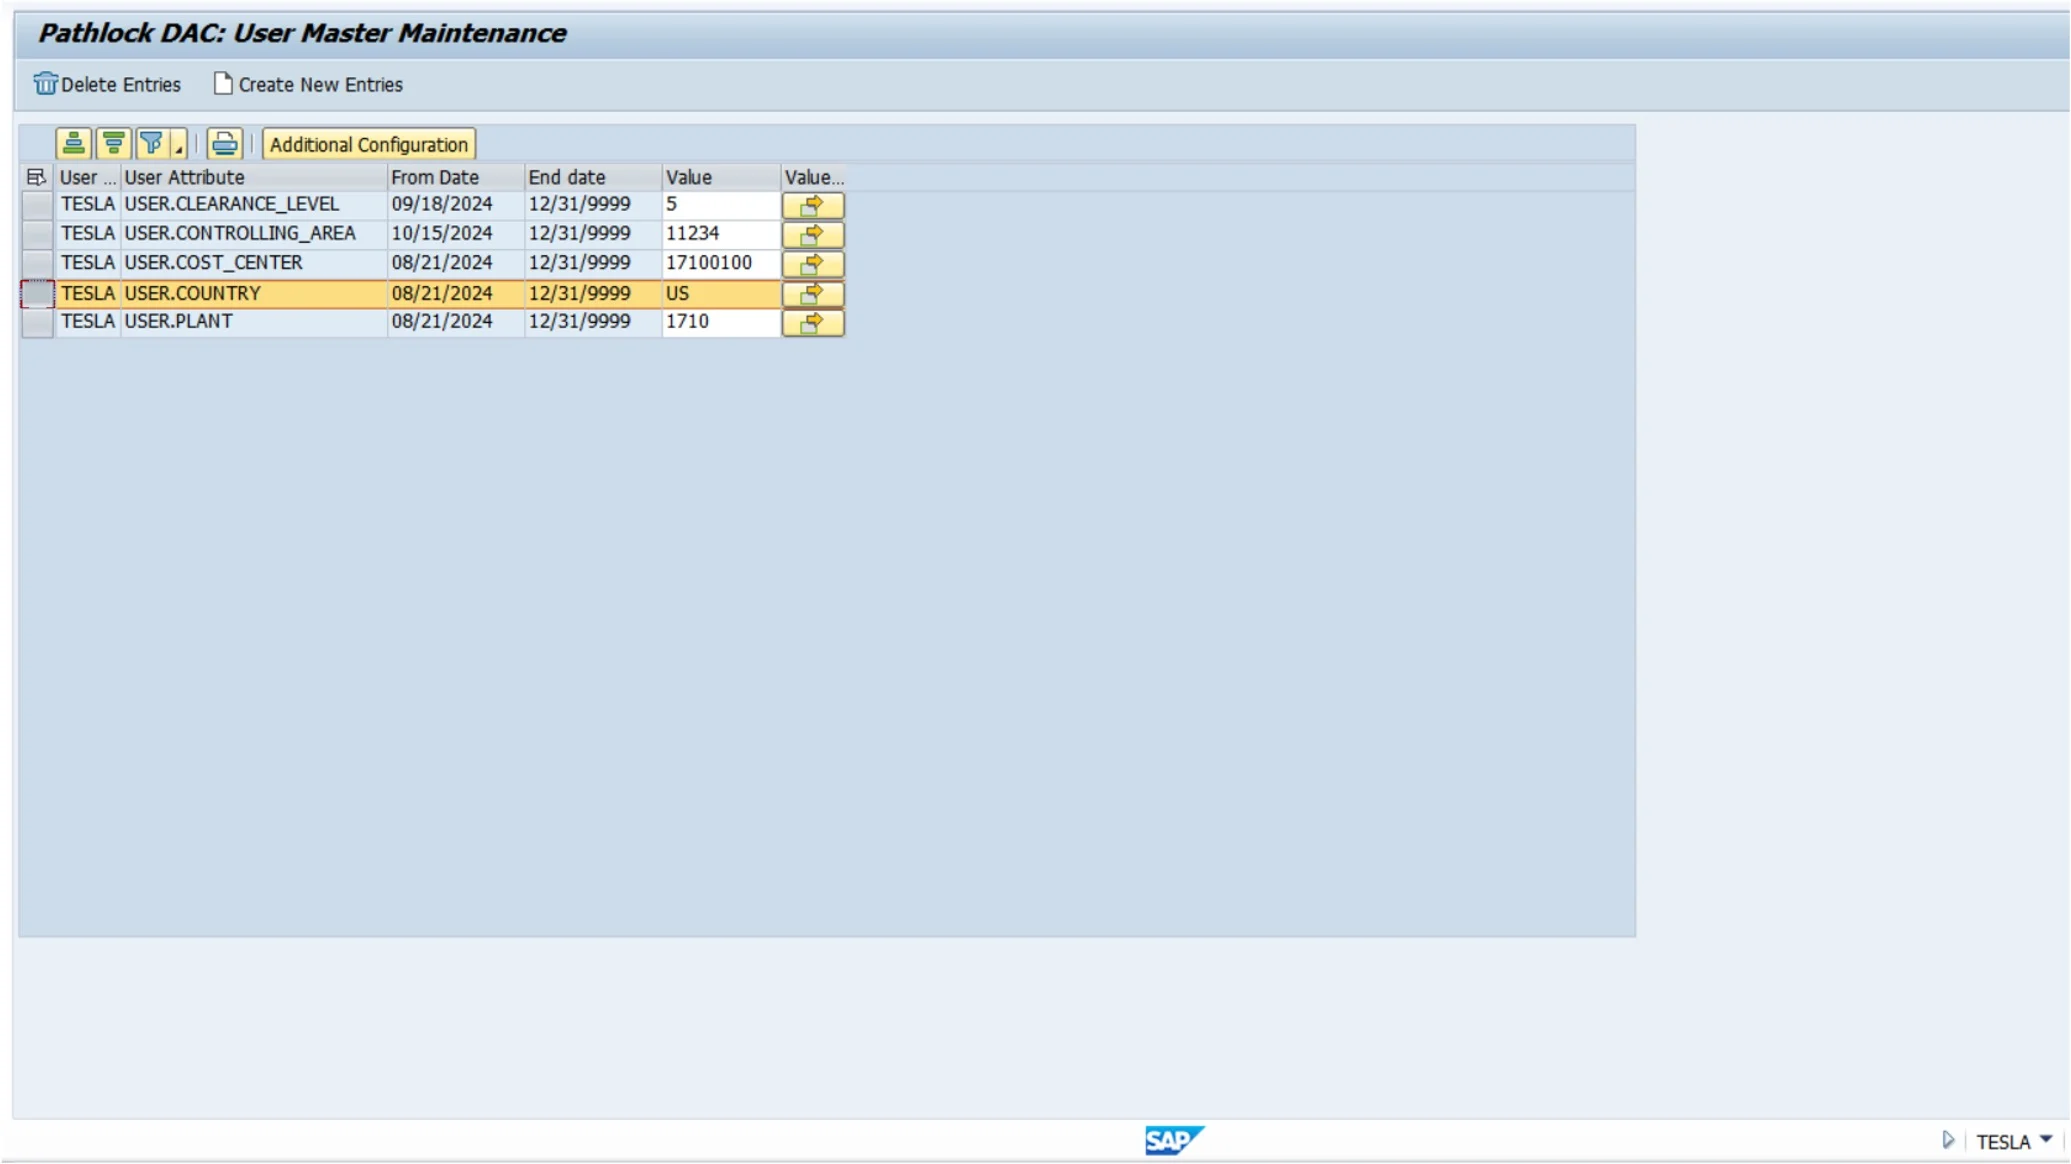
Task: Select row USER.CLEARANCE_LEVEL using its row selector
Action: (38, 205)
